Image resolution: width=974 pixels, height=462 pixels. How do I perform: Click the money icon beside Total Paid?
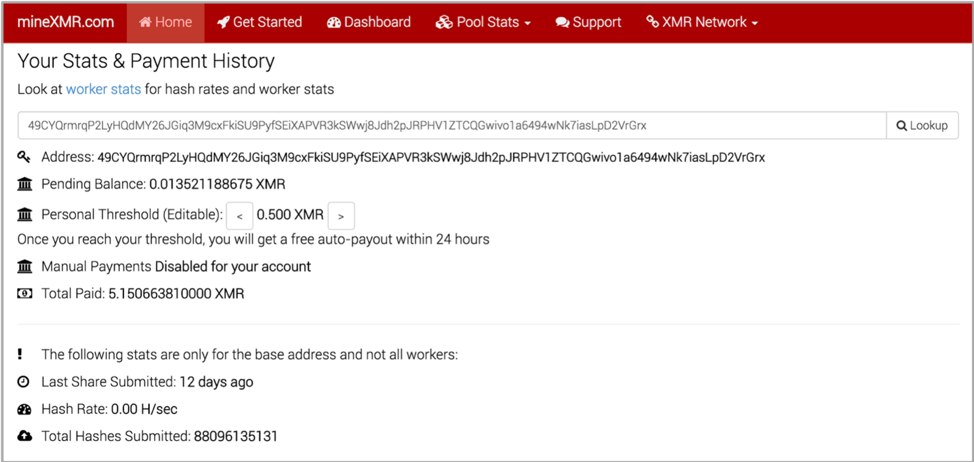tap(24, 294)
